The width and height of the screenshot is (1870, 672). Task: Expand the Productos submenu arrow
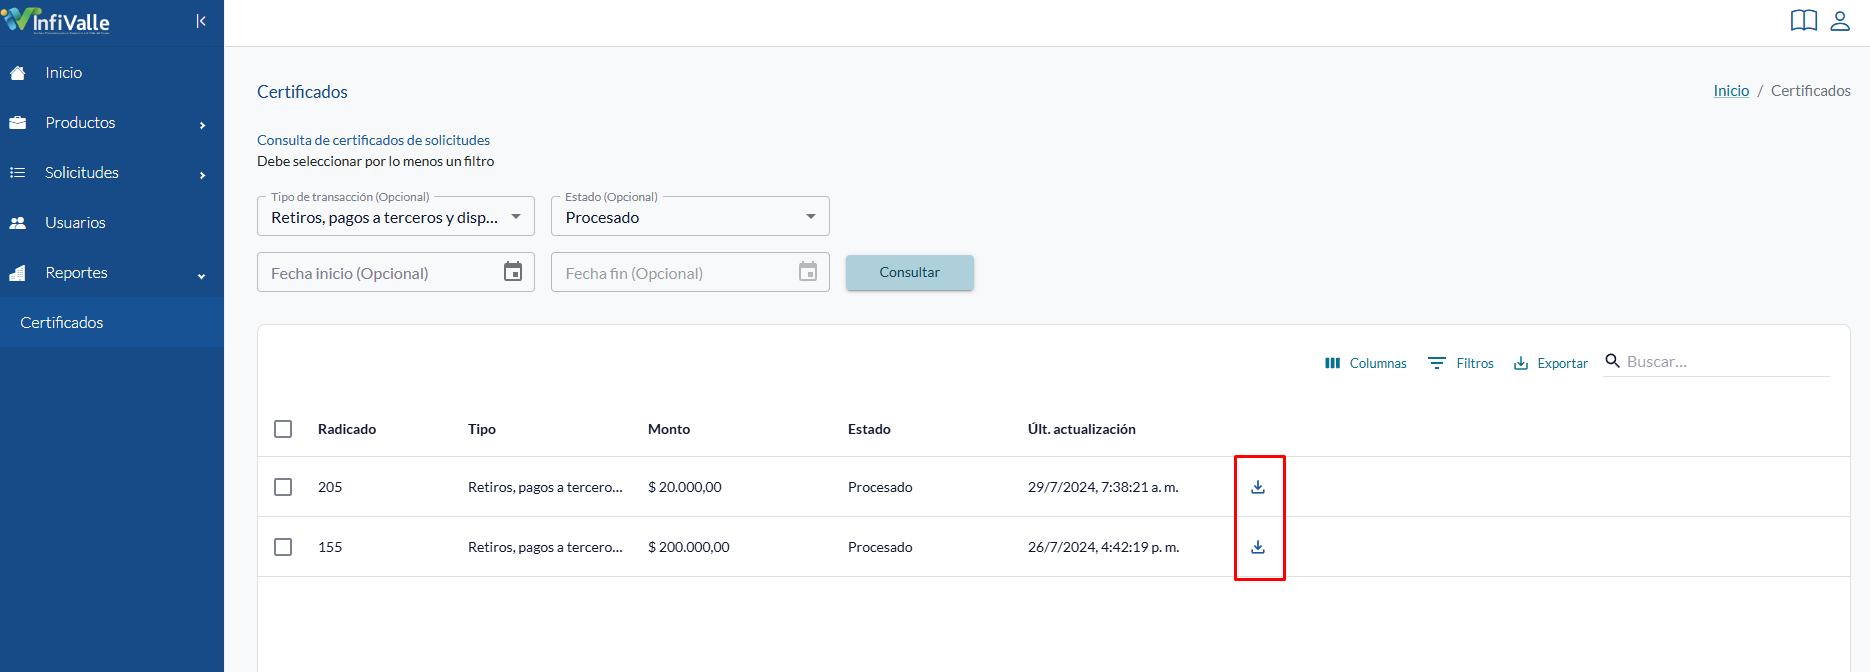(x=202, y=125)
